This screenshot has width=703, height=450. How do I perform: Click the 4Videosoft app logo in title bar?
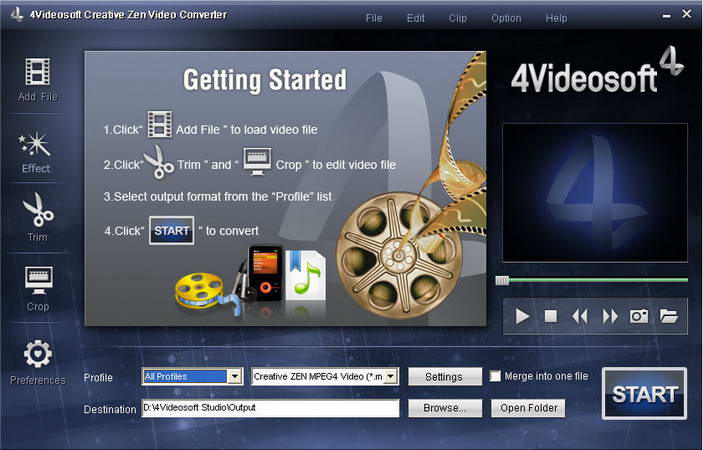coord(17,14)
